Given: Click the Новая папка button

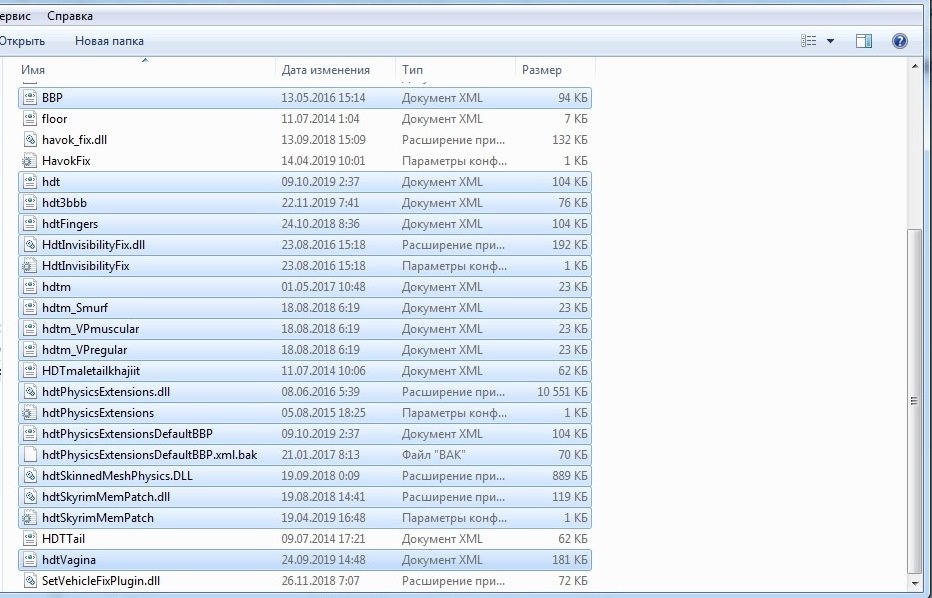Looking at the screenshot, I should (109, 41).
